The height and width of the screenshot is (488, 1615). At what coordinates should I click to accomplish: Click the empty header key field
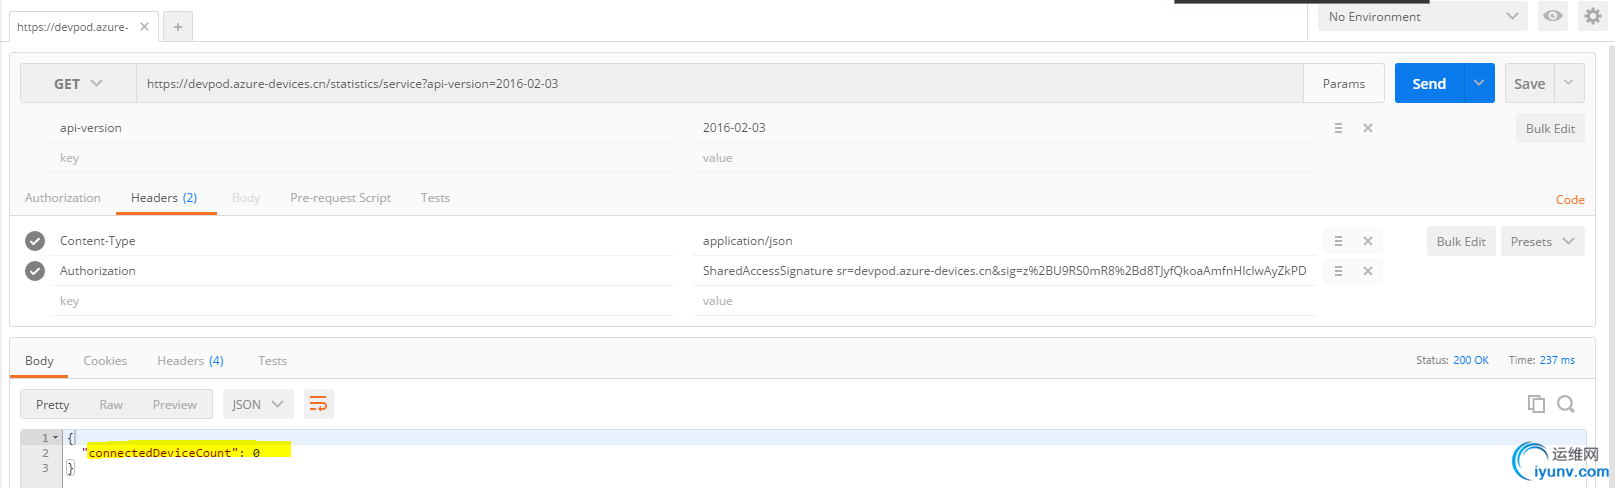coord(361,301)
